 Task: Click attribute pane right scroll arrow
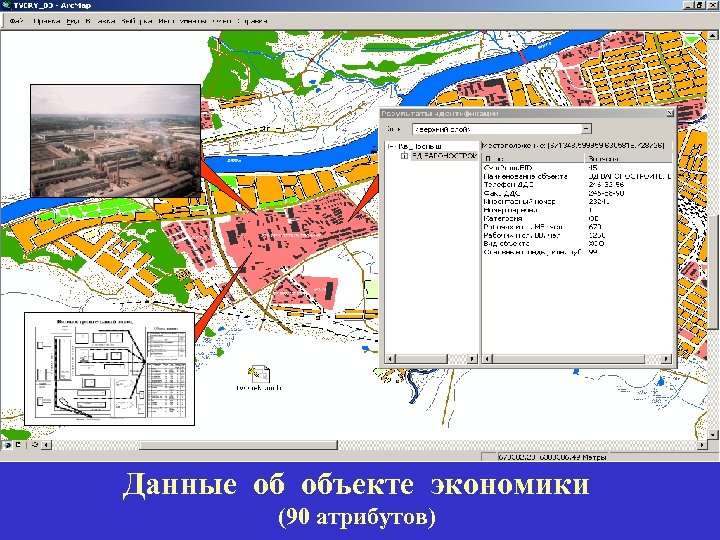point(666,359)
